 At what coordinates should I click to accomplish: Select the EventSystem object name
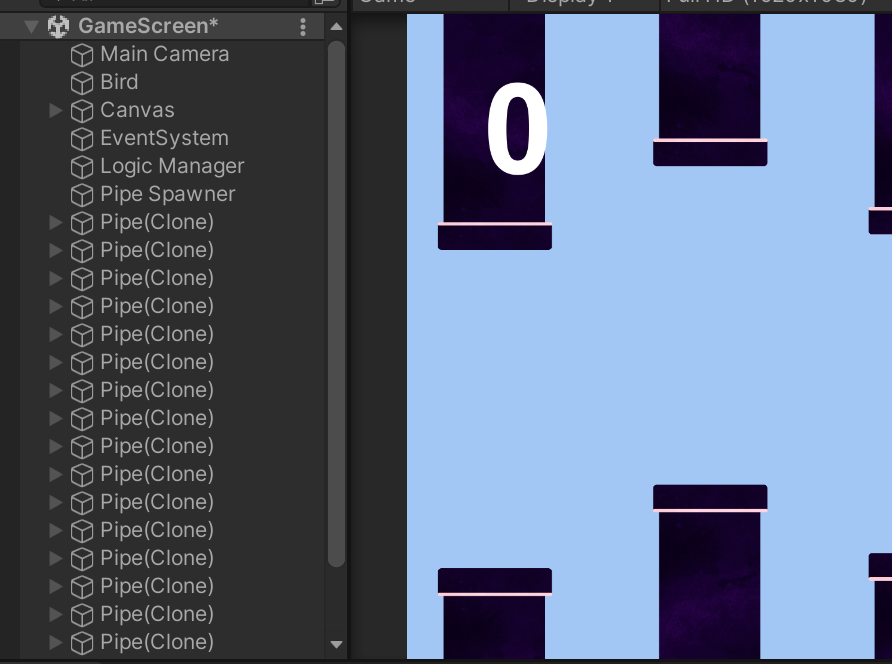pos(164,138)
